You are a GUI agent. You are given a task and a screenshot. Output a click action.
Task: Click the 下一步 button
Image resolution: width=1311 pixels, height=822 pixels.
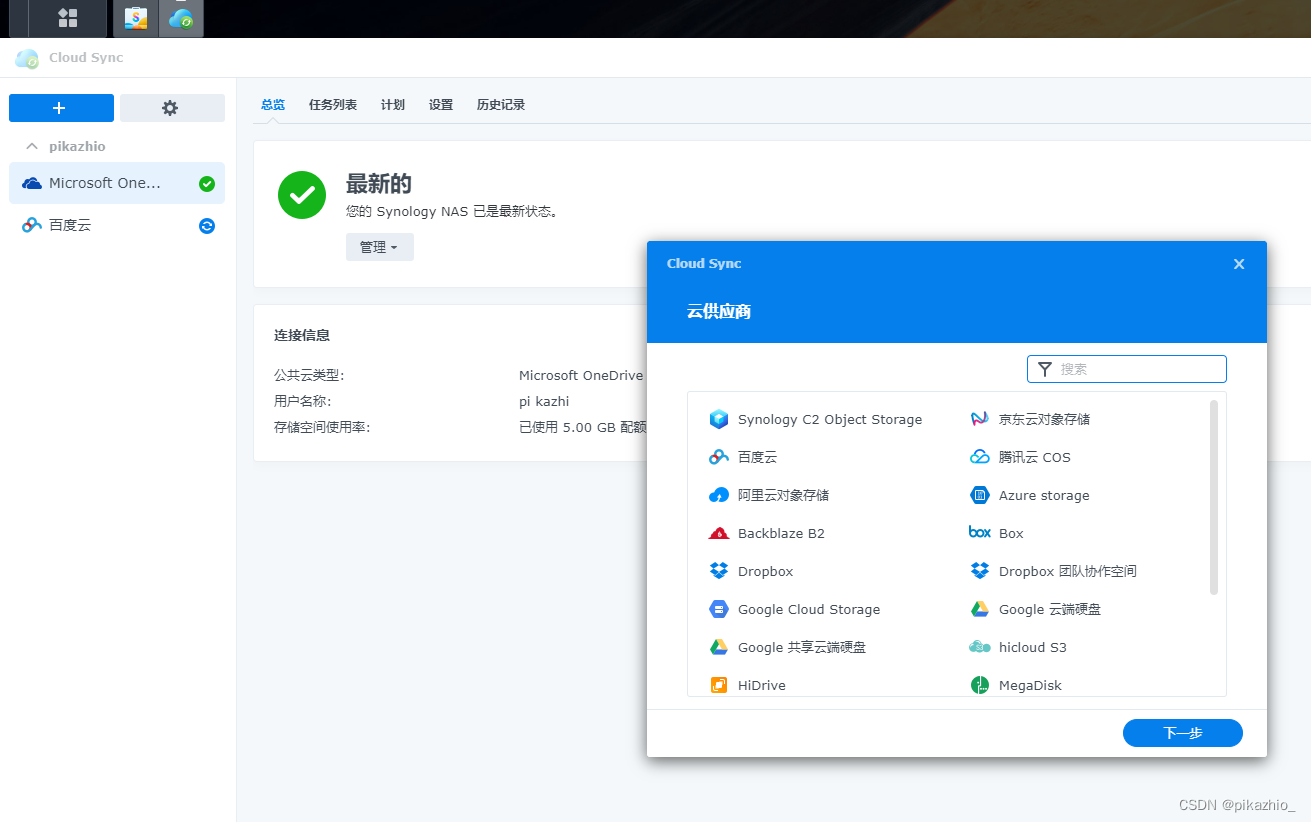(1183, 733)
